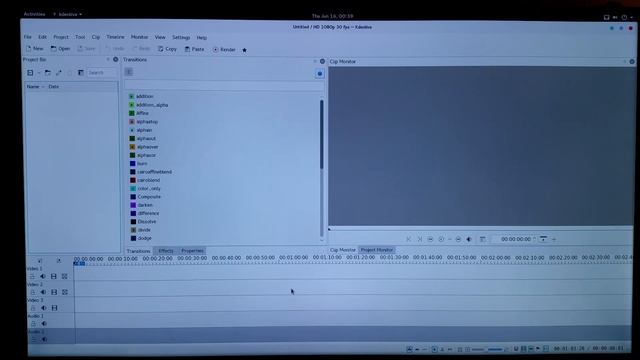The image size is (640, 360).
Task: Open the Project menu
Action: tap(61, 37)
